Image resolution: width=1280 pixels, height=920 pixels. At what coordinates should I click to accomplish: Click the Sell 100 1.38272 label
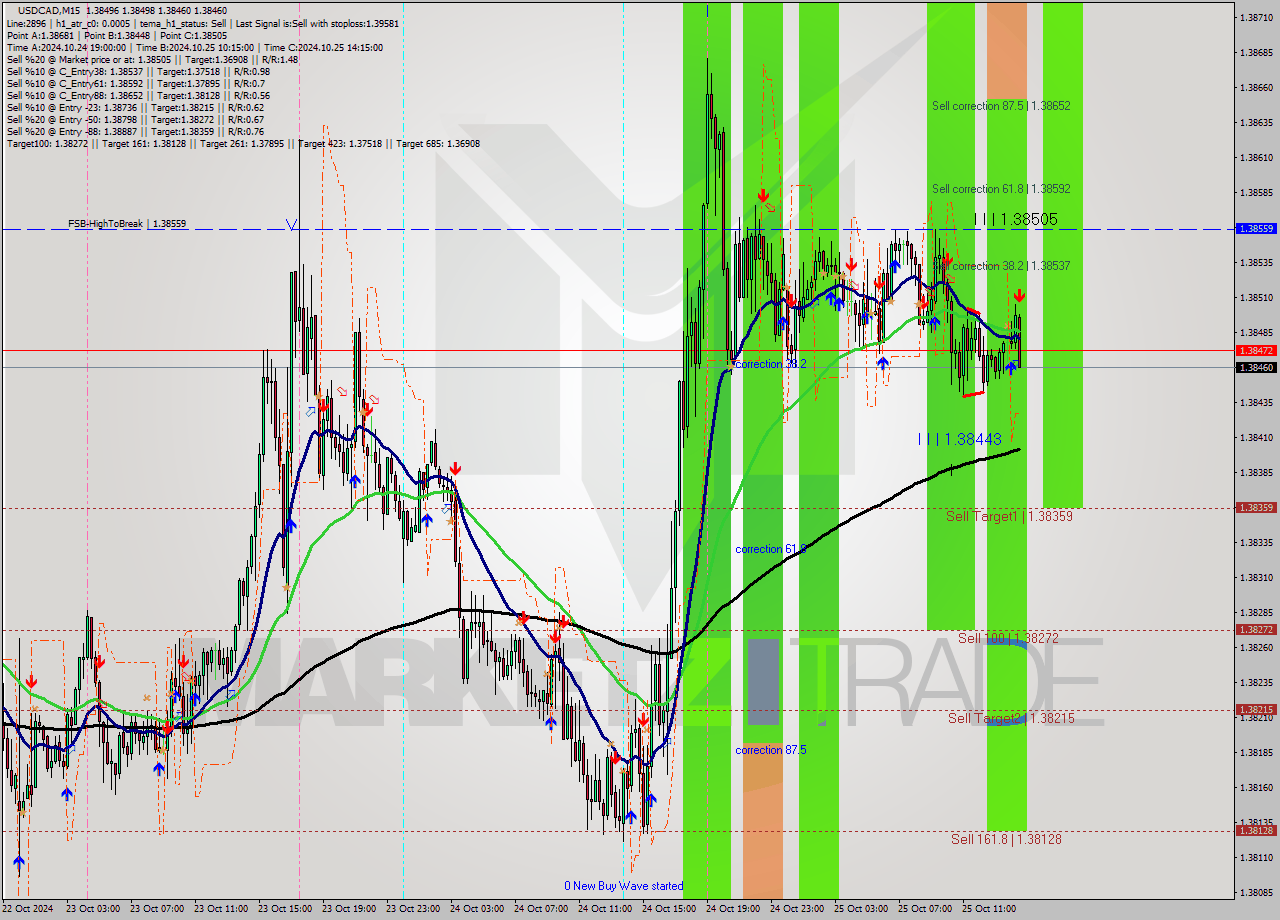click(x=1008, y=637)
